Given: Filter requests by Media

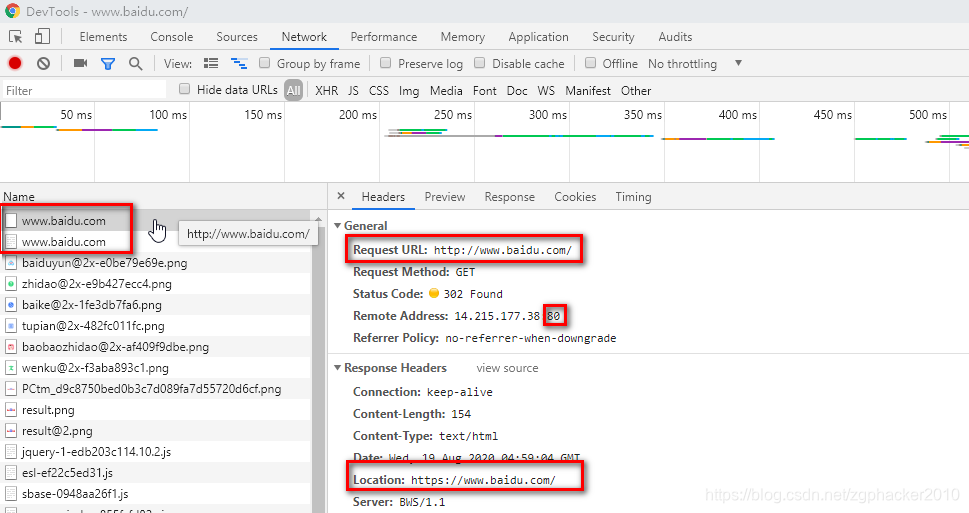Looking at the screenshot, I should [446, 90].
